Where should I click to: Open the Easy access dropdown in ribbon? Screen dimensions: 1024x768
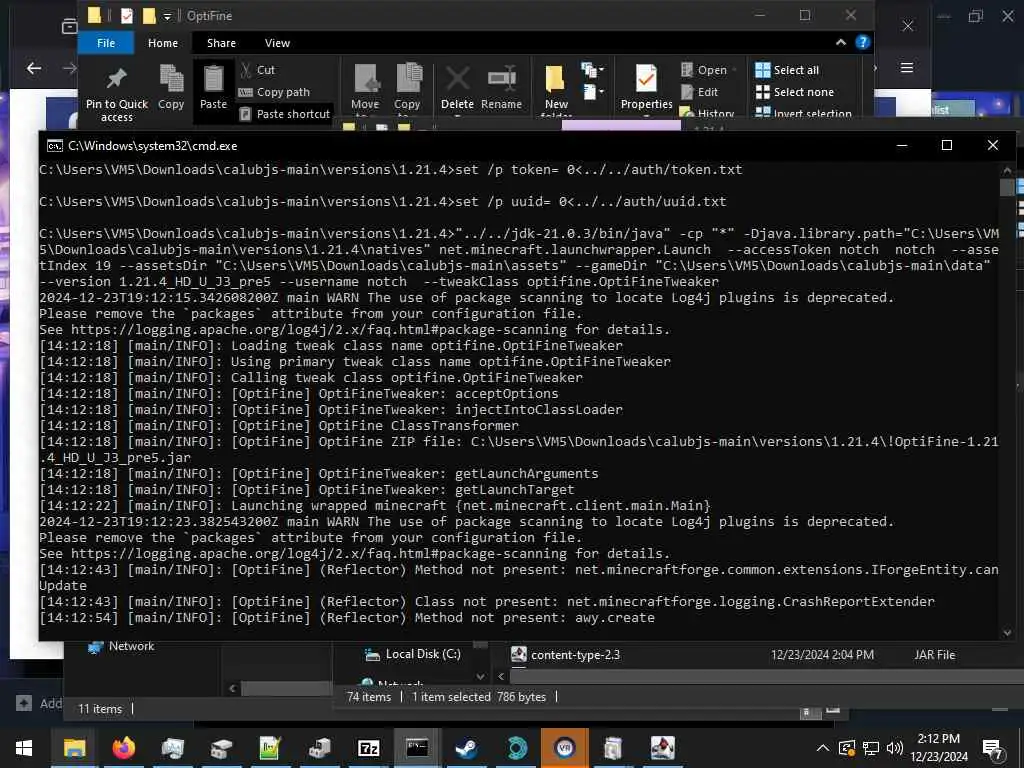pyautogui.click(x=593, y=92)
